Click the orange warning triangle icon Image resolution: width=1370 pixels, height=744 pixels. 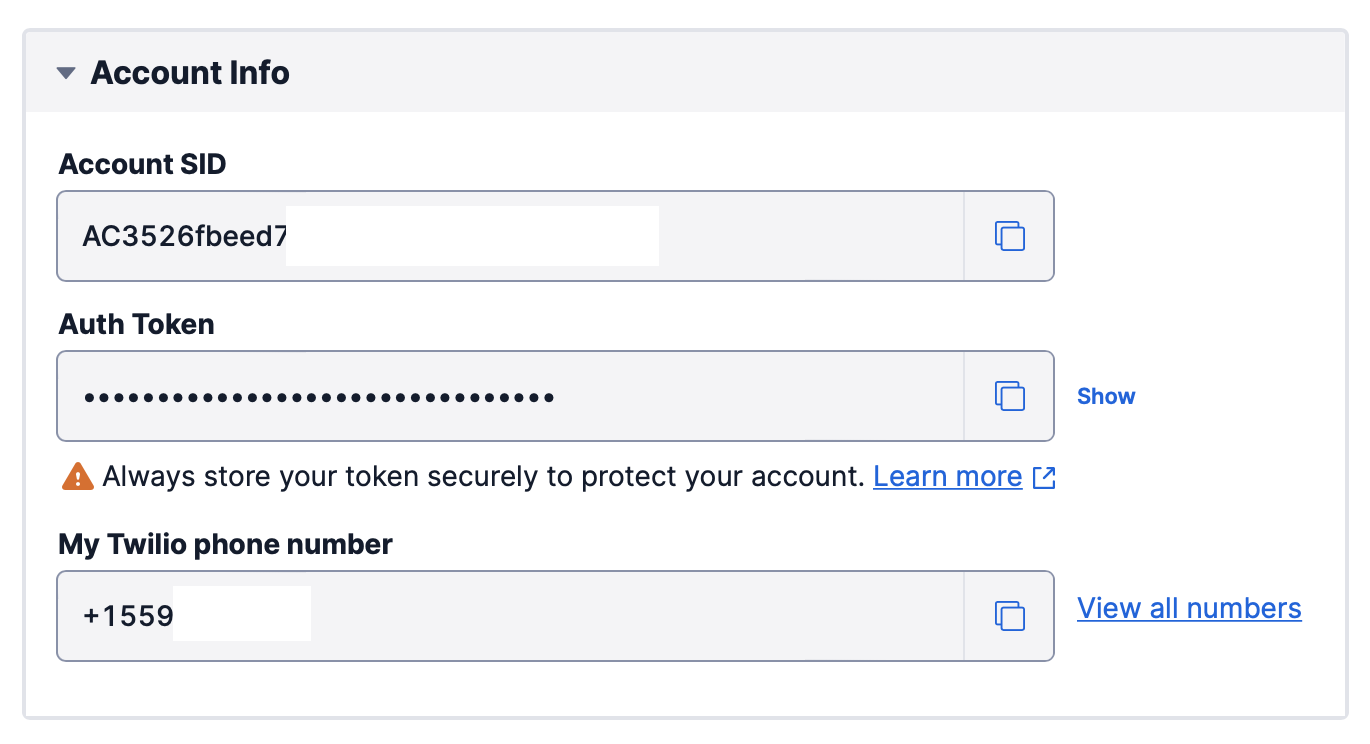pos(77,477)
